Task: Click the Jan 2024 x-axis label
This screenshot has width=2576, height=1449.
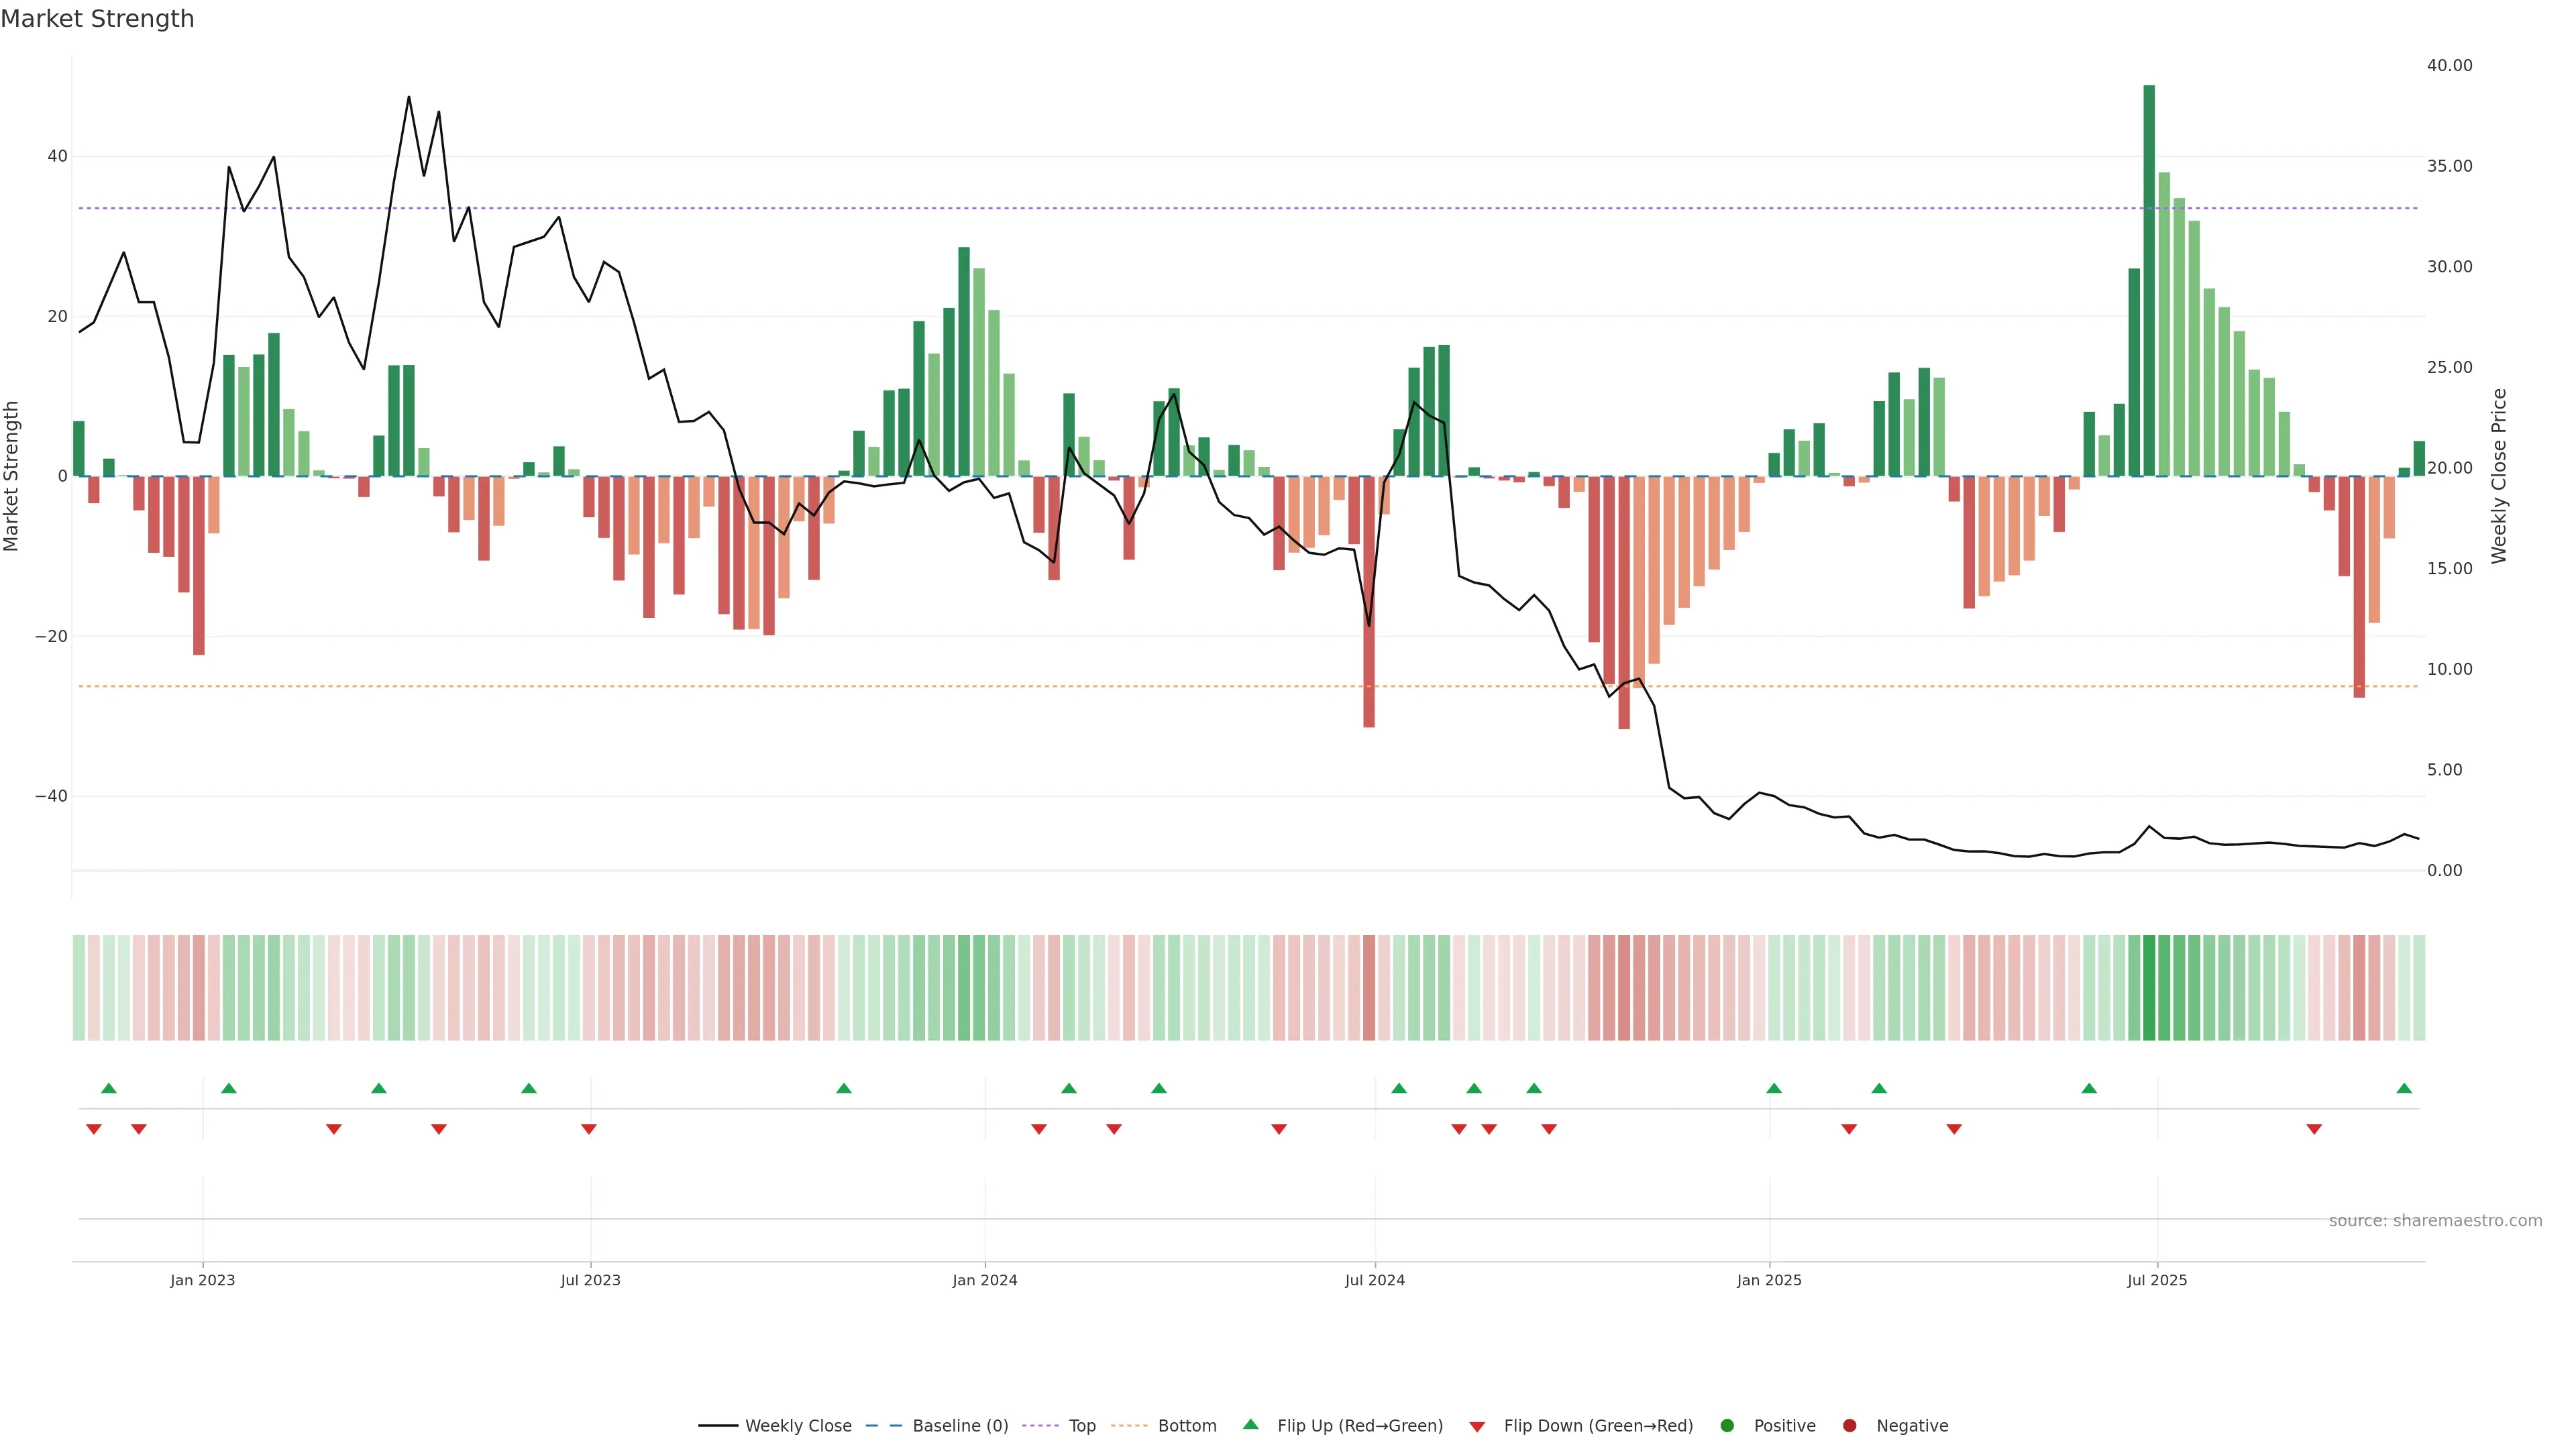Action: tap(984, 1280)
